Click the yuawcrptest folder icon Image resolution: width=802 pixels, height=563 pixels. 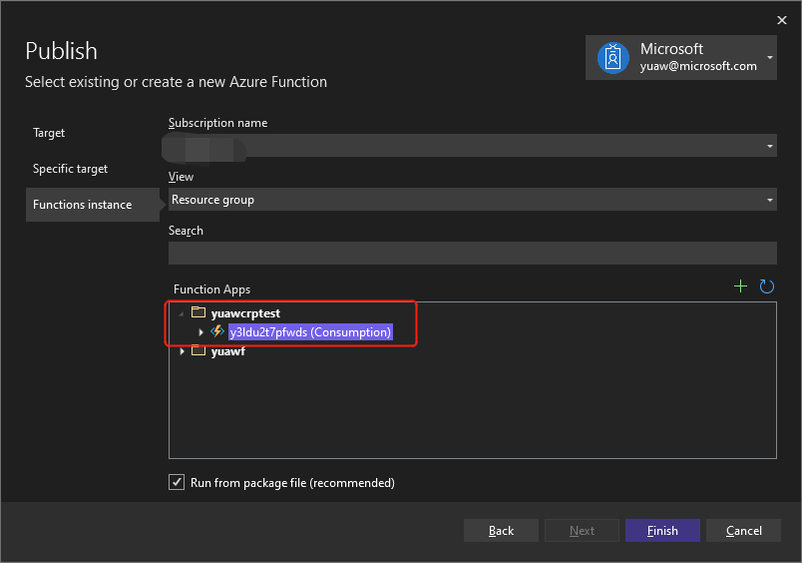(198, 312)
